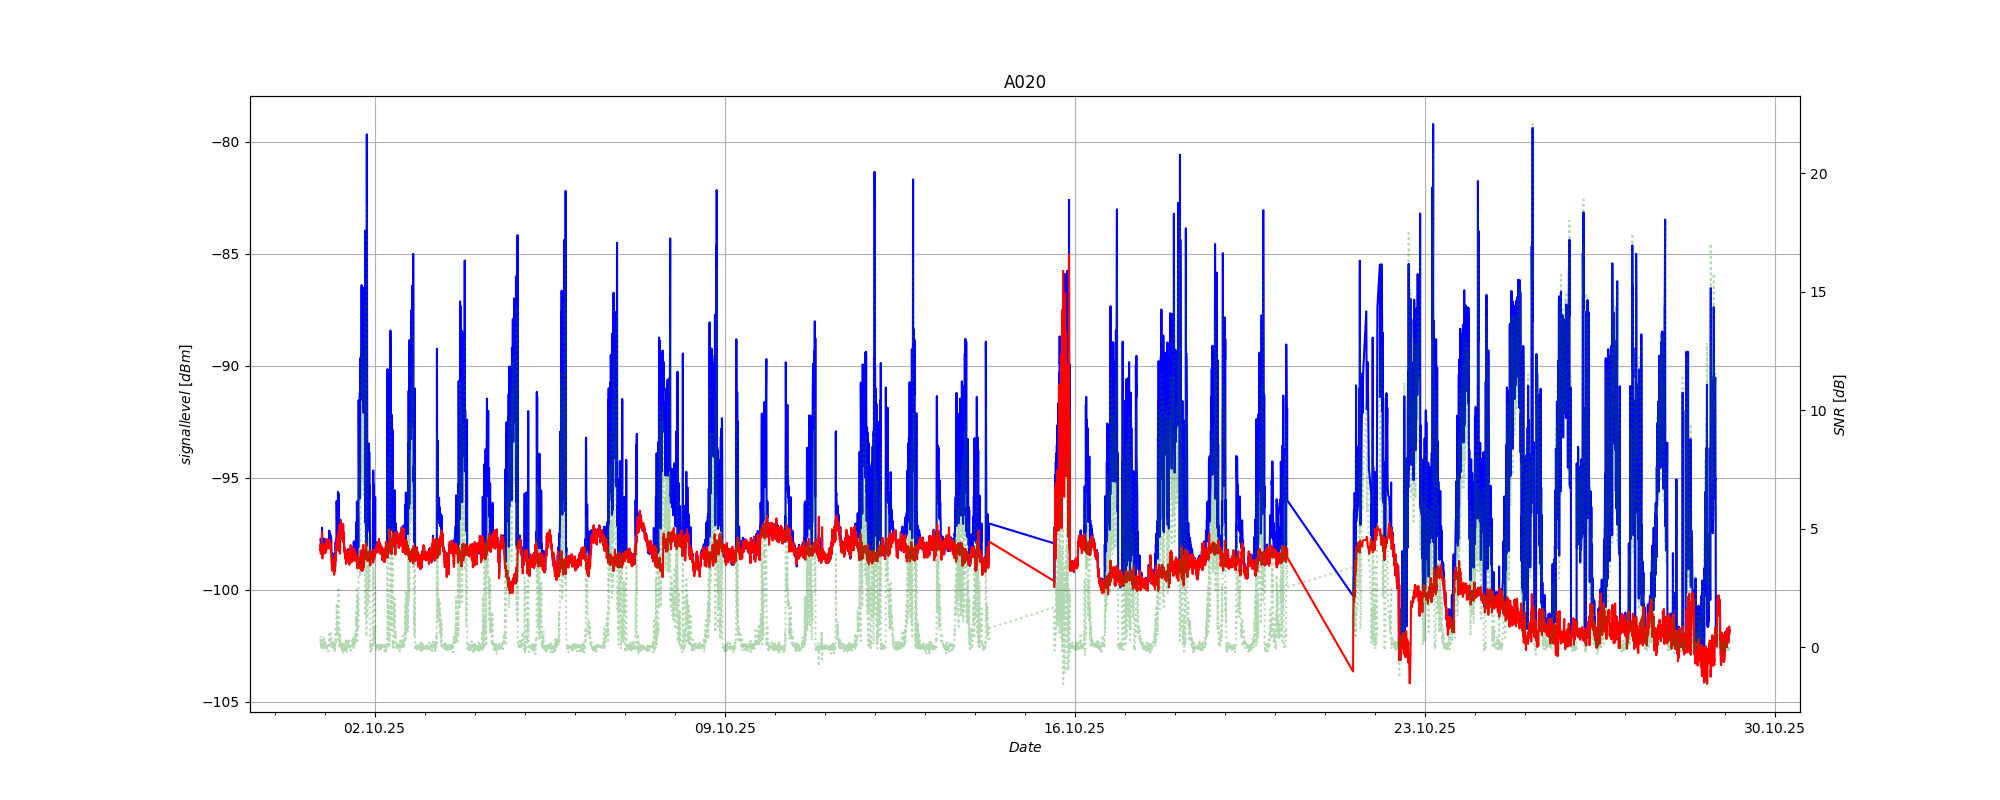Click the SNR [dB] axis label
This screenshot has width=2000, height=800.
click(1839, 404)
